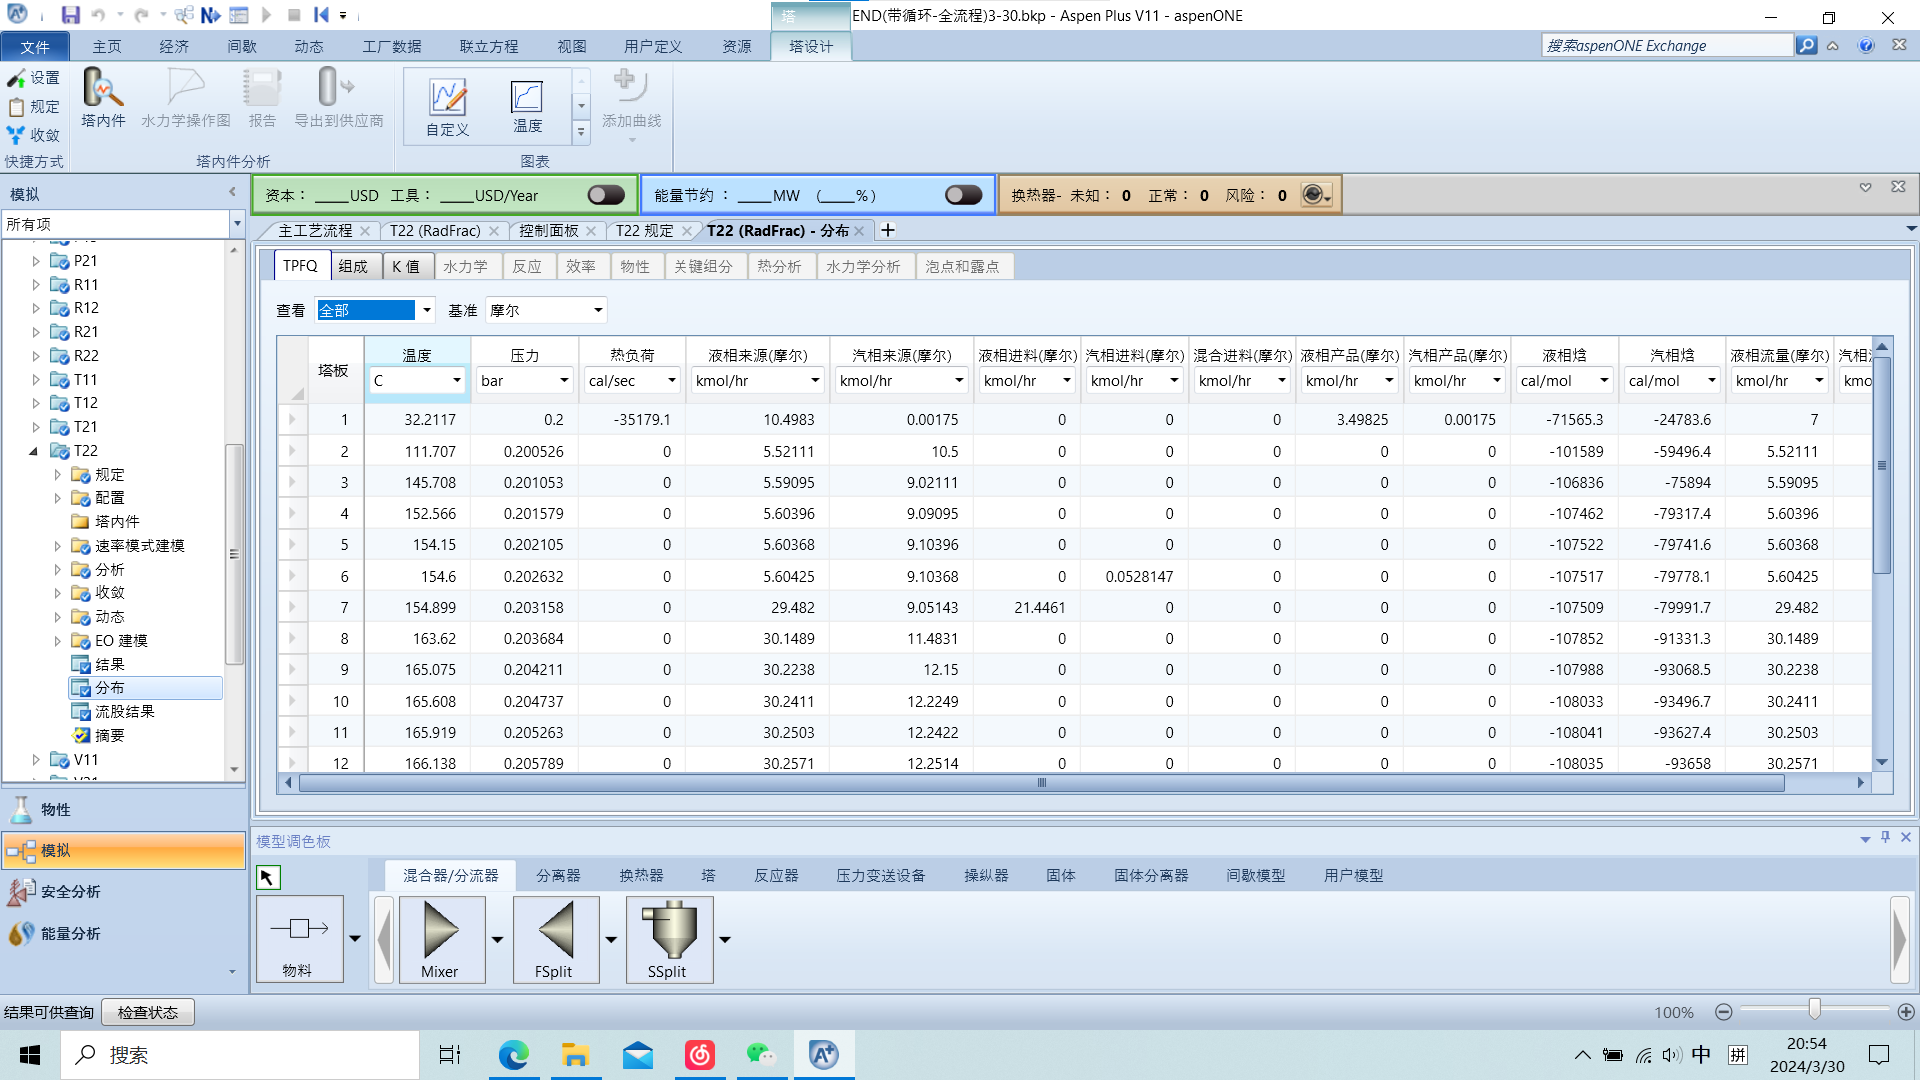
Task: Open the 塔内件 column internals tool
Action: pyautogui.click(x=103, y=98)
